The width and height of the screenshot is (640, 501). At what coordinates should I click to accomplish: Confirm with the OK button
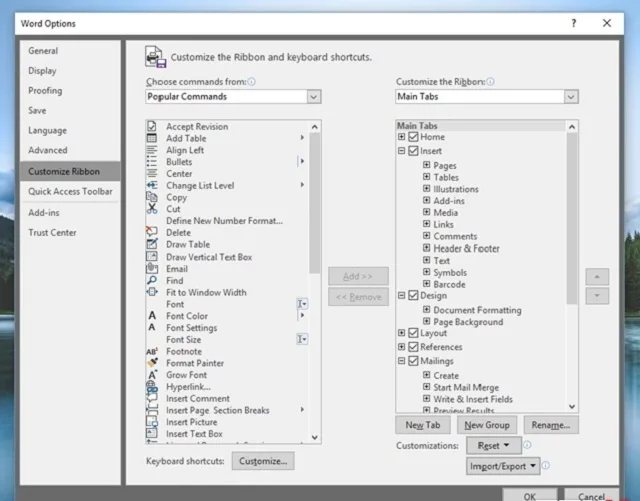(530, 496)
